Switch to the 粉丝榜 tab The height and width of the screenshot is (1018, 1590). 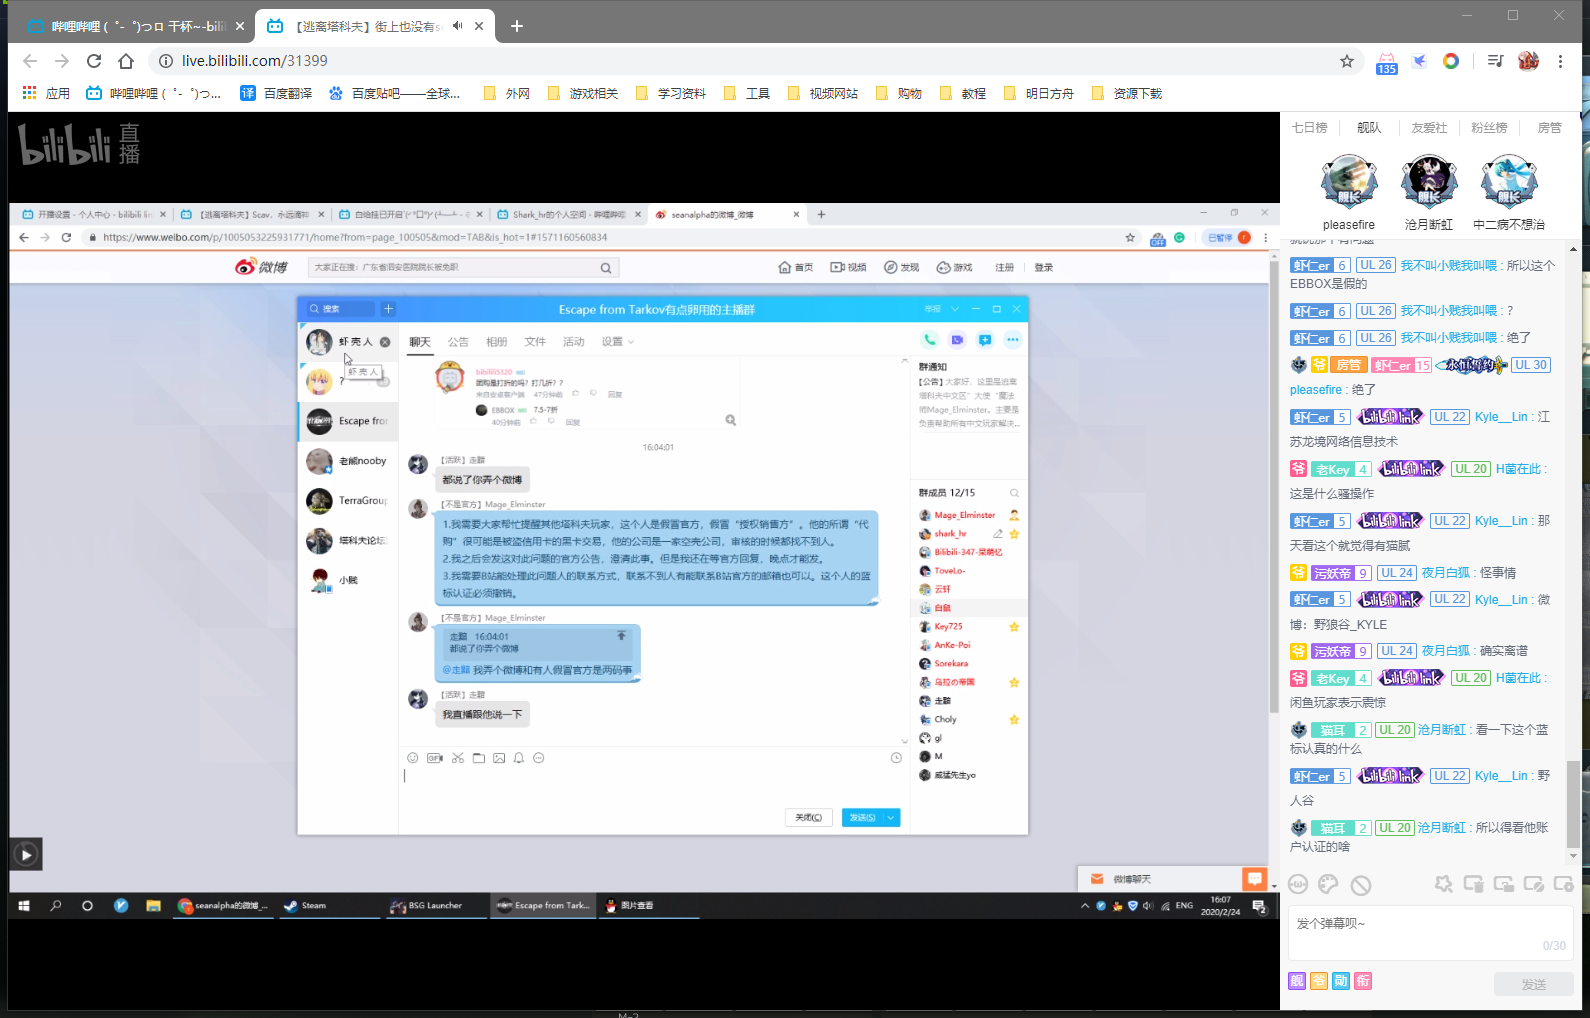[x=1489, y=128]
